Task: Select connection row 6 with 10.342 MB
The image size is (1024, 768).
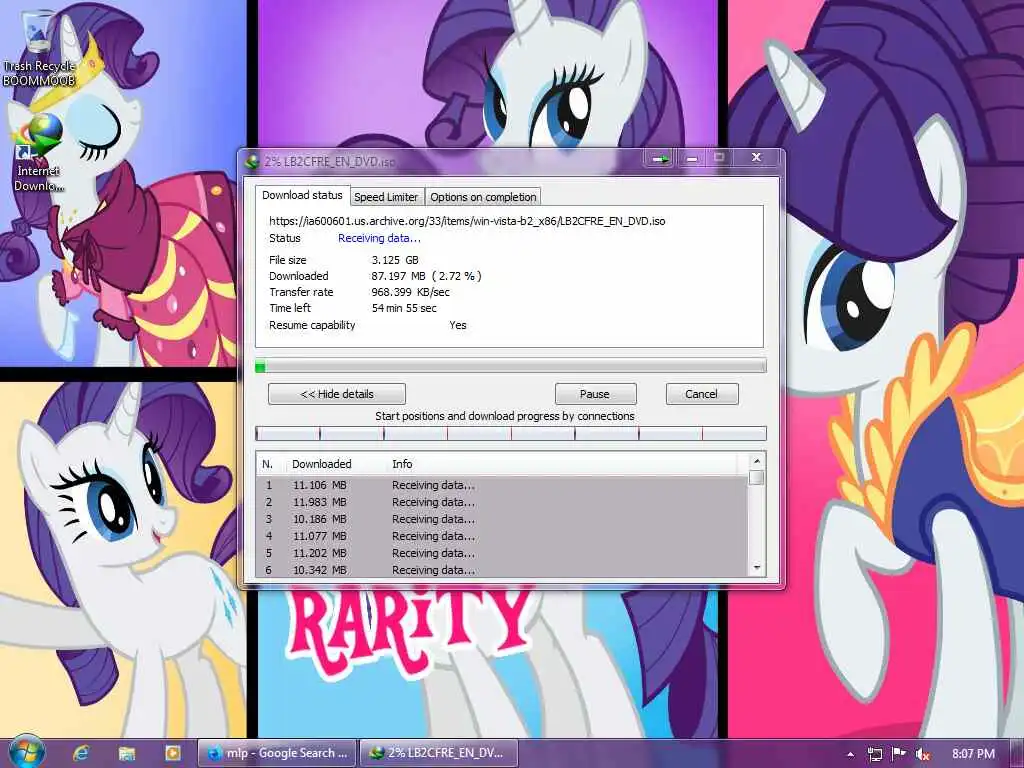Action: click(x=503, y=570)
